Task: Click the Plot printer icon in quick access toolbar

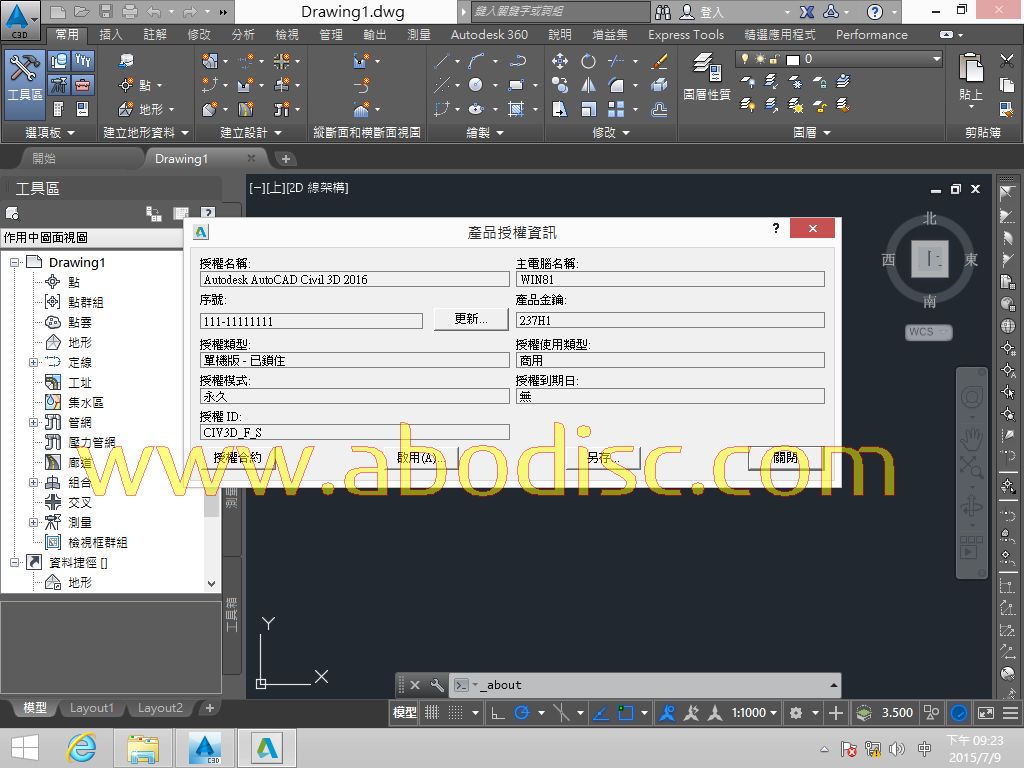Action: [130, 11]
